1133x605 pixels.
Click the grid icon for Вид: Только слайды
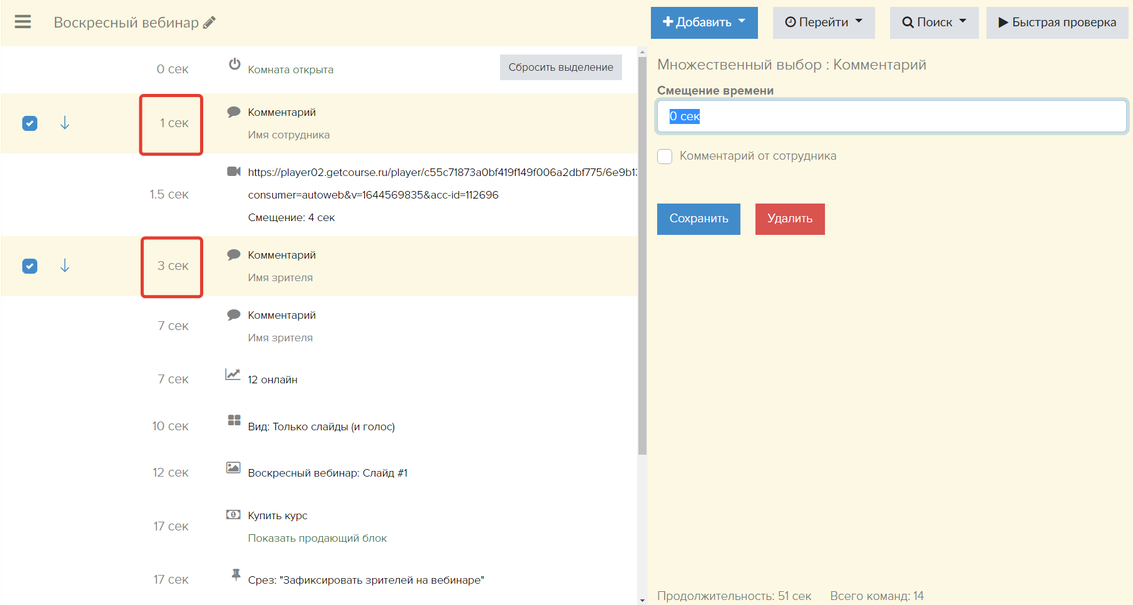(x=234, y=421)
